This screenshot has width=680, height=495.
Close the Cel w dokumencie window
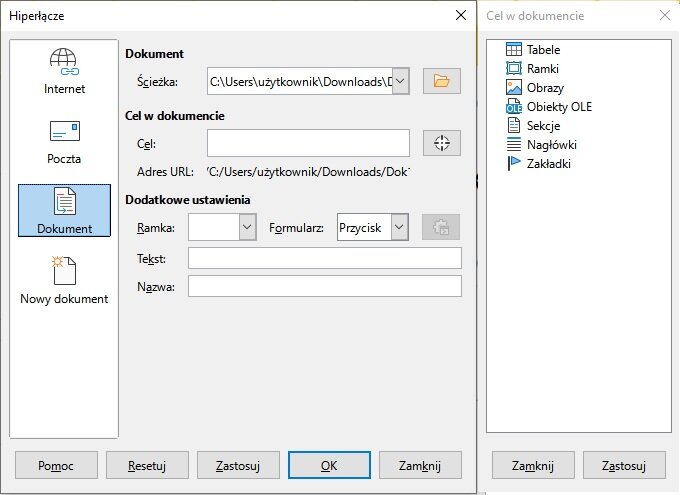664,15
